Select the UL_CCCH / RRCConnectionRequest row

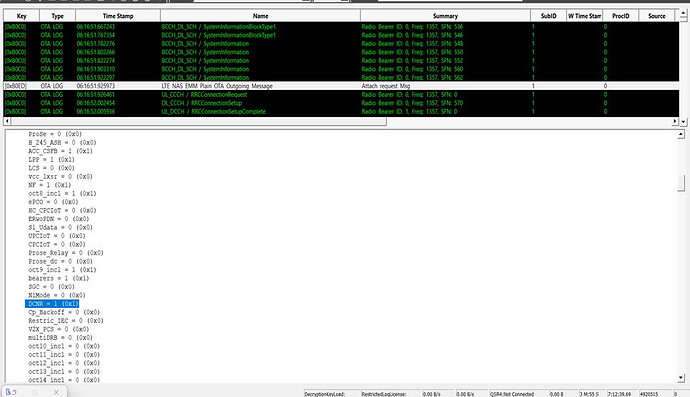pyautogui.click(x=341, y=95)
